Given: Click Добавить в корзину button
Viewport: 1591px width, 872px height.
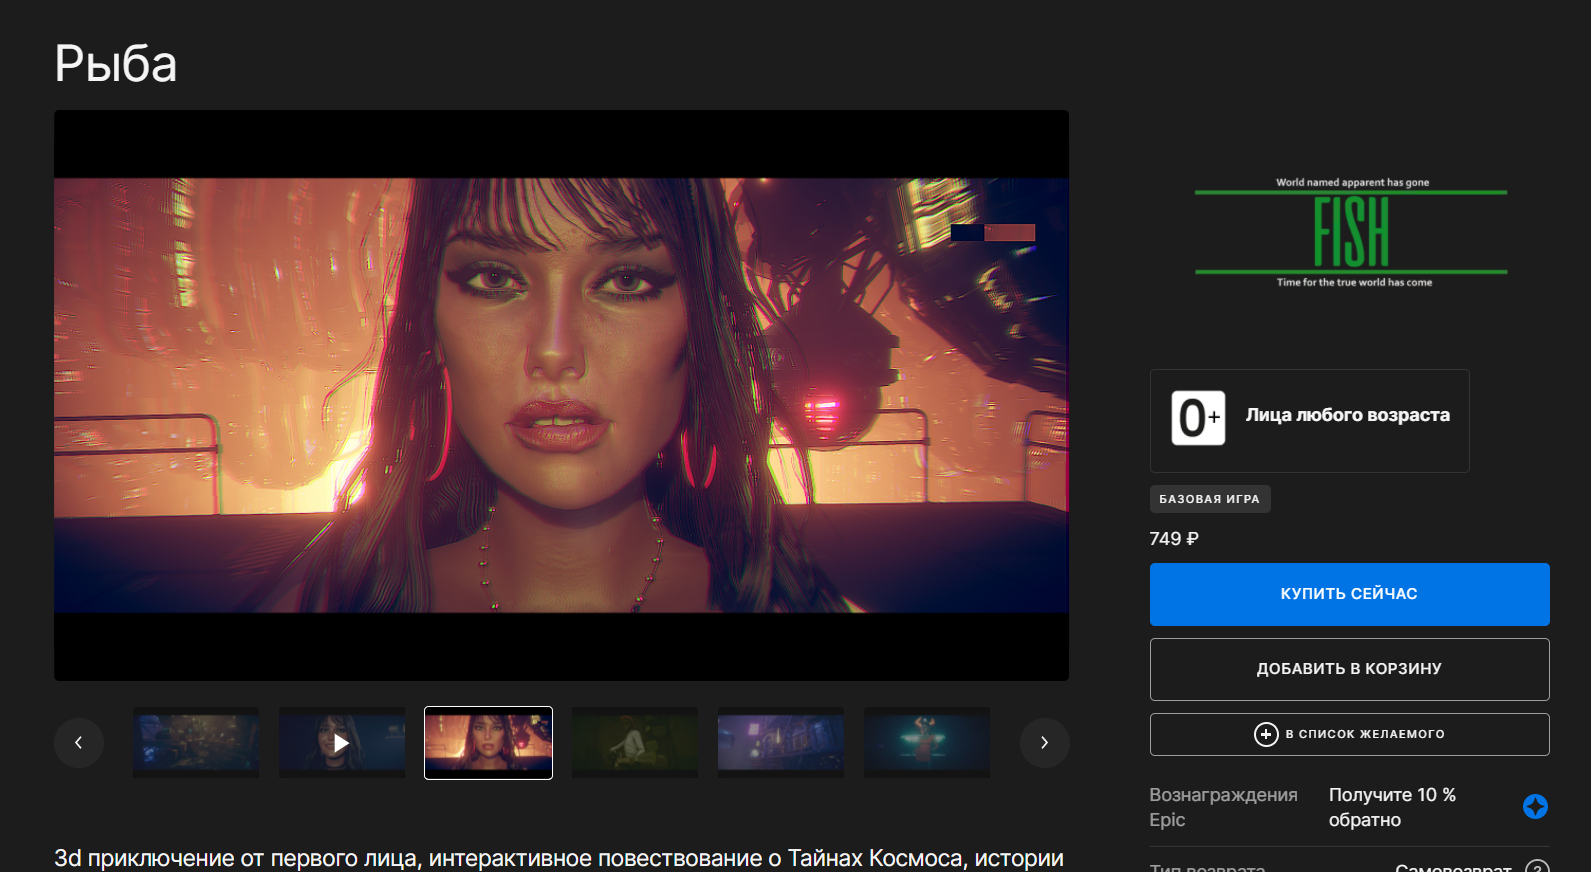Looking at the screenshot, I should pyautogui.click(x=1349, y=669).
